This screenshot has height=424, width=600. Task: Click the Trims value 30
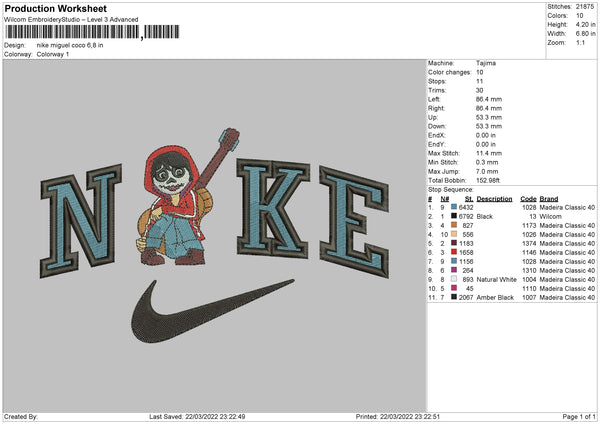click(479, 90)
